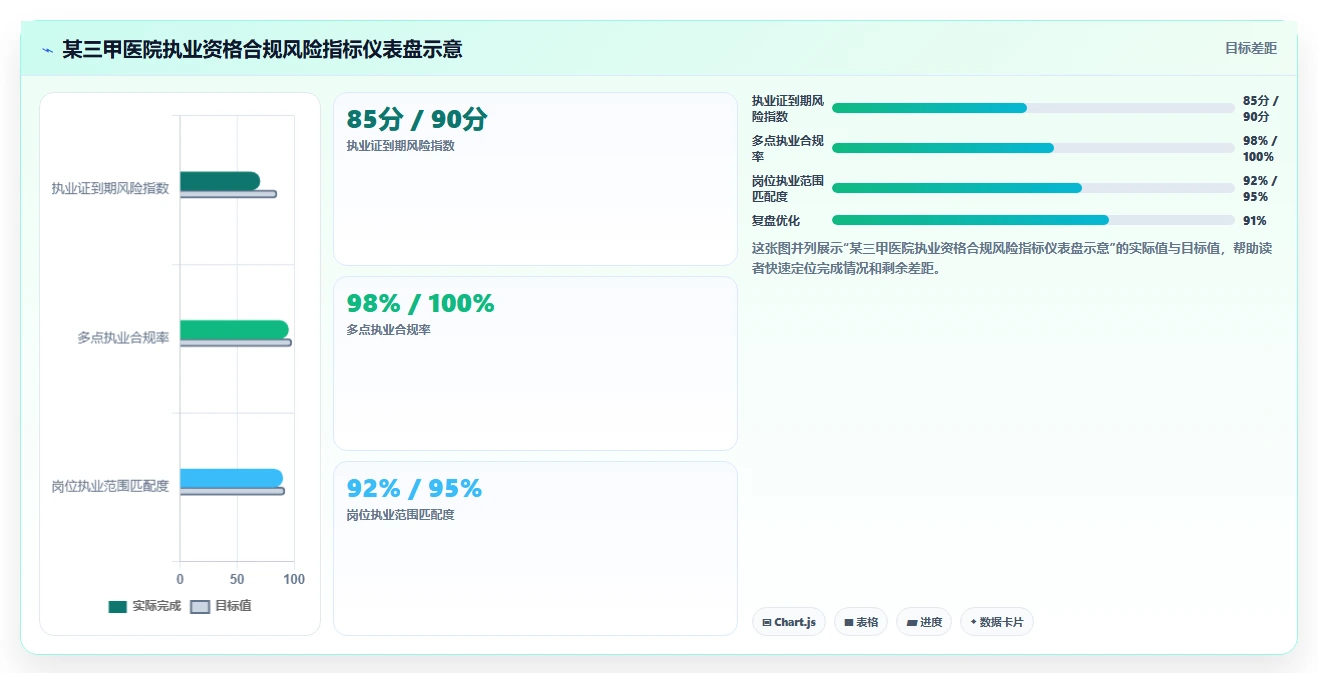Click the dashboard title 某三甲医院执业资格合规风险指标仪表盘示意
Viewport: 1318px width, 673px height.
(262, 49)
